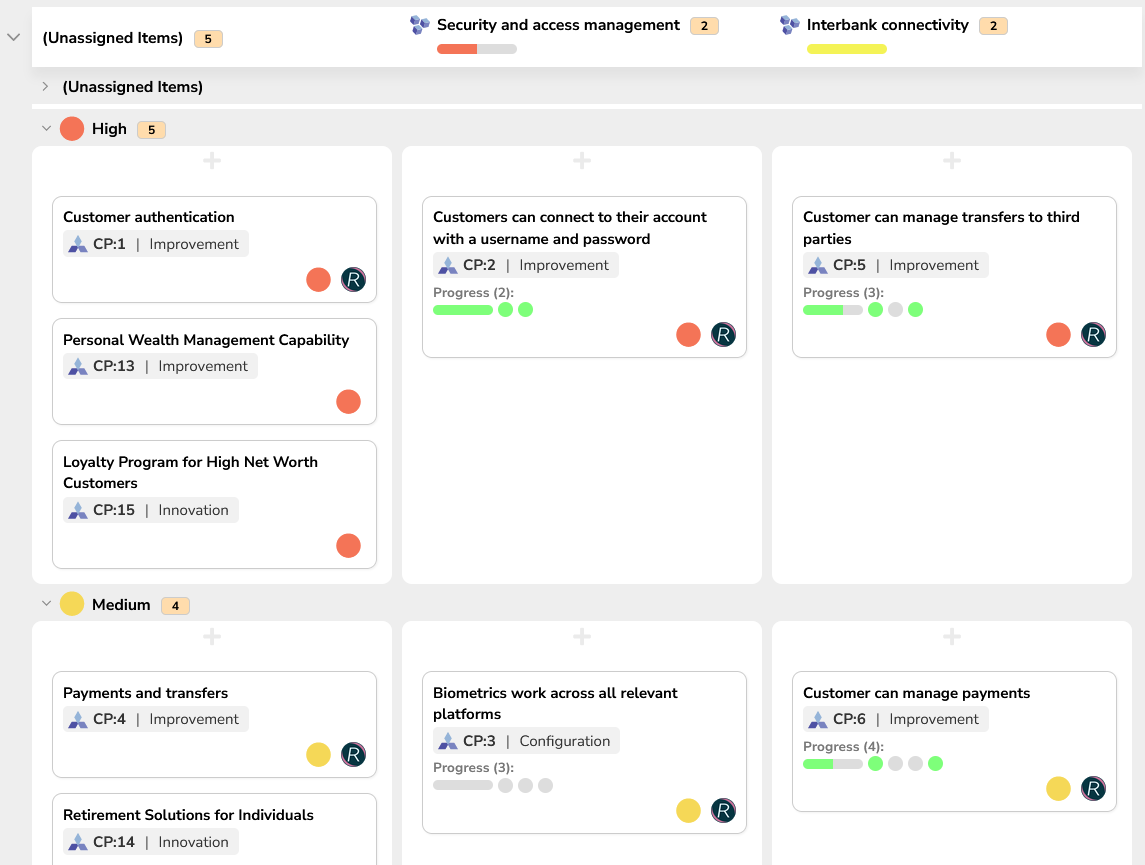The image size is (1145, 865).
Task: Add item in High Interbank connectivity column
Action: click(952, 161)
